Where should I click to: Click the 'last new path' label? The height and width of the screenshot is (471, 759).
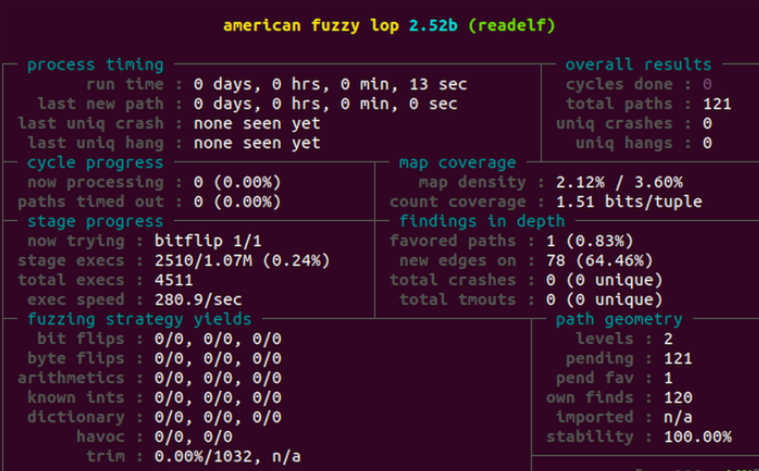pyautogui.click(x=101, y=104)
